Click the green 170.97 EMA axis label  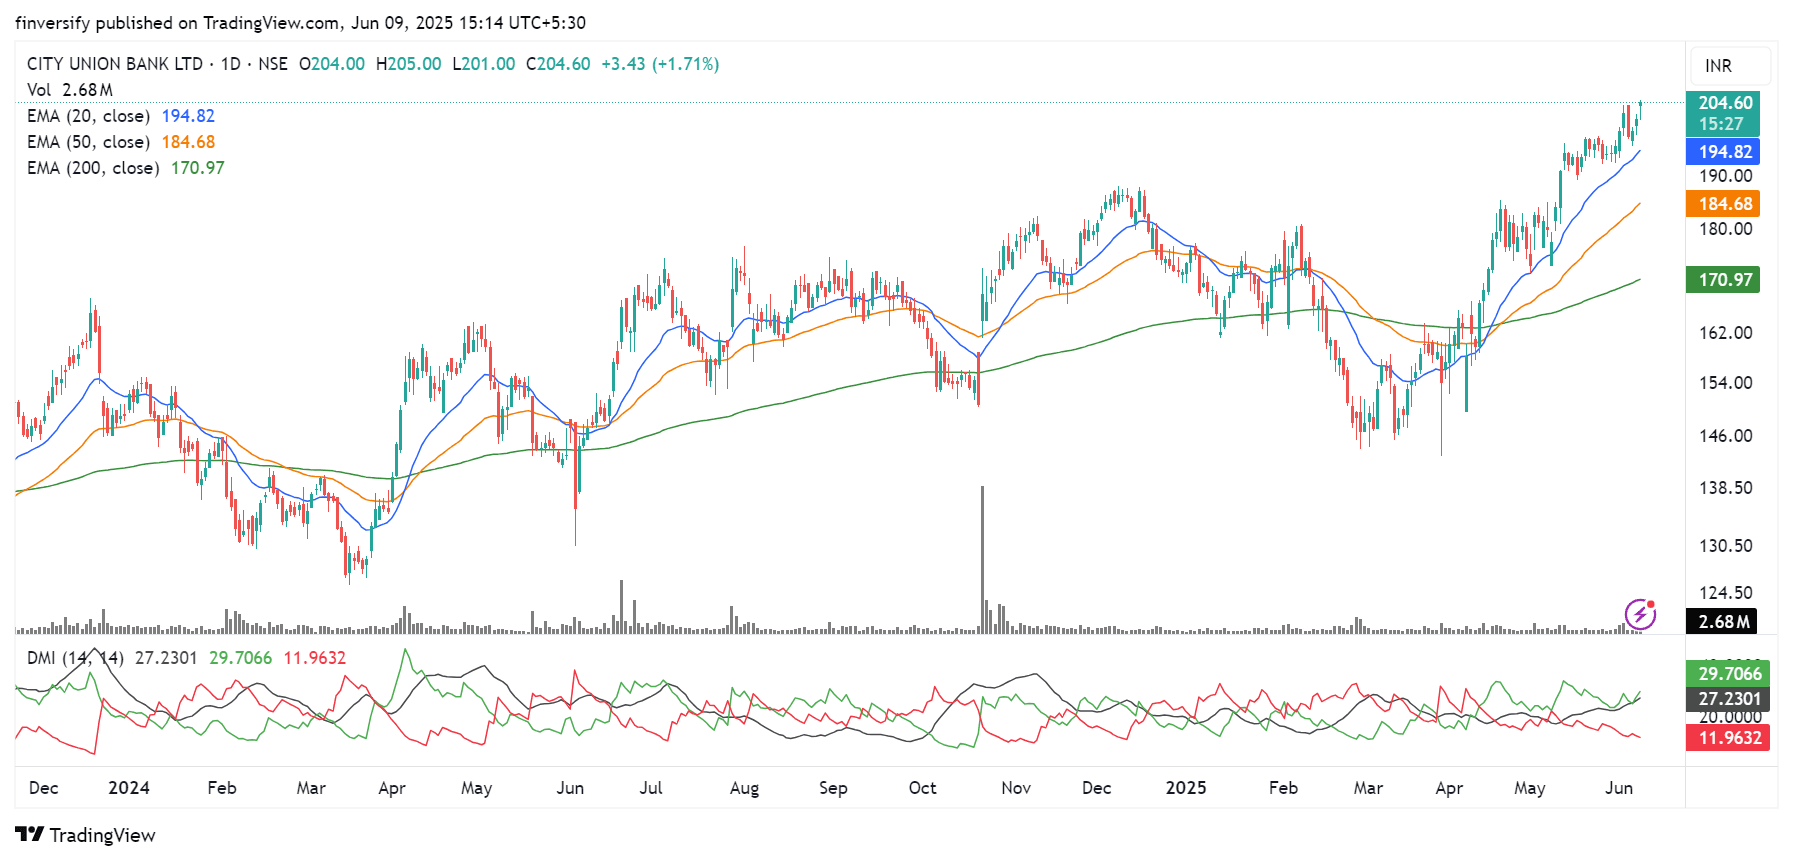tap(1723, 280)
